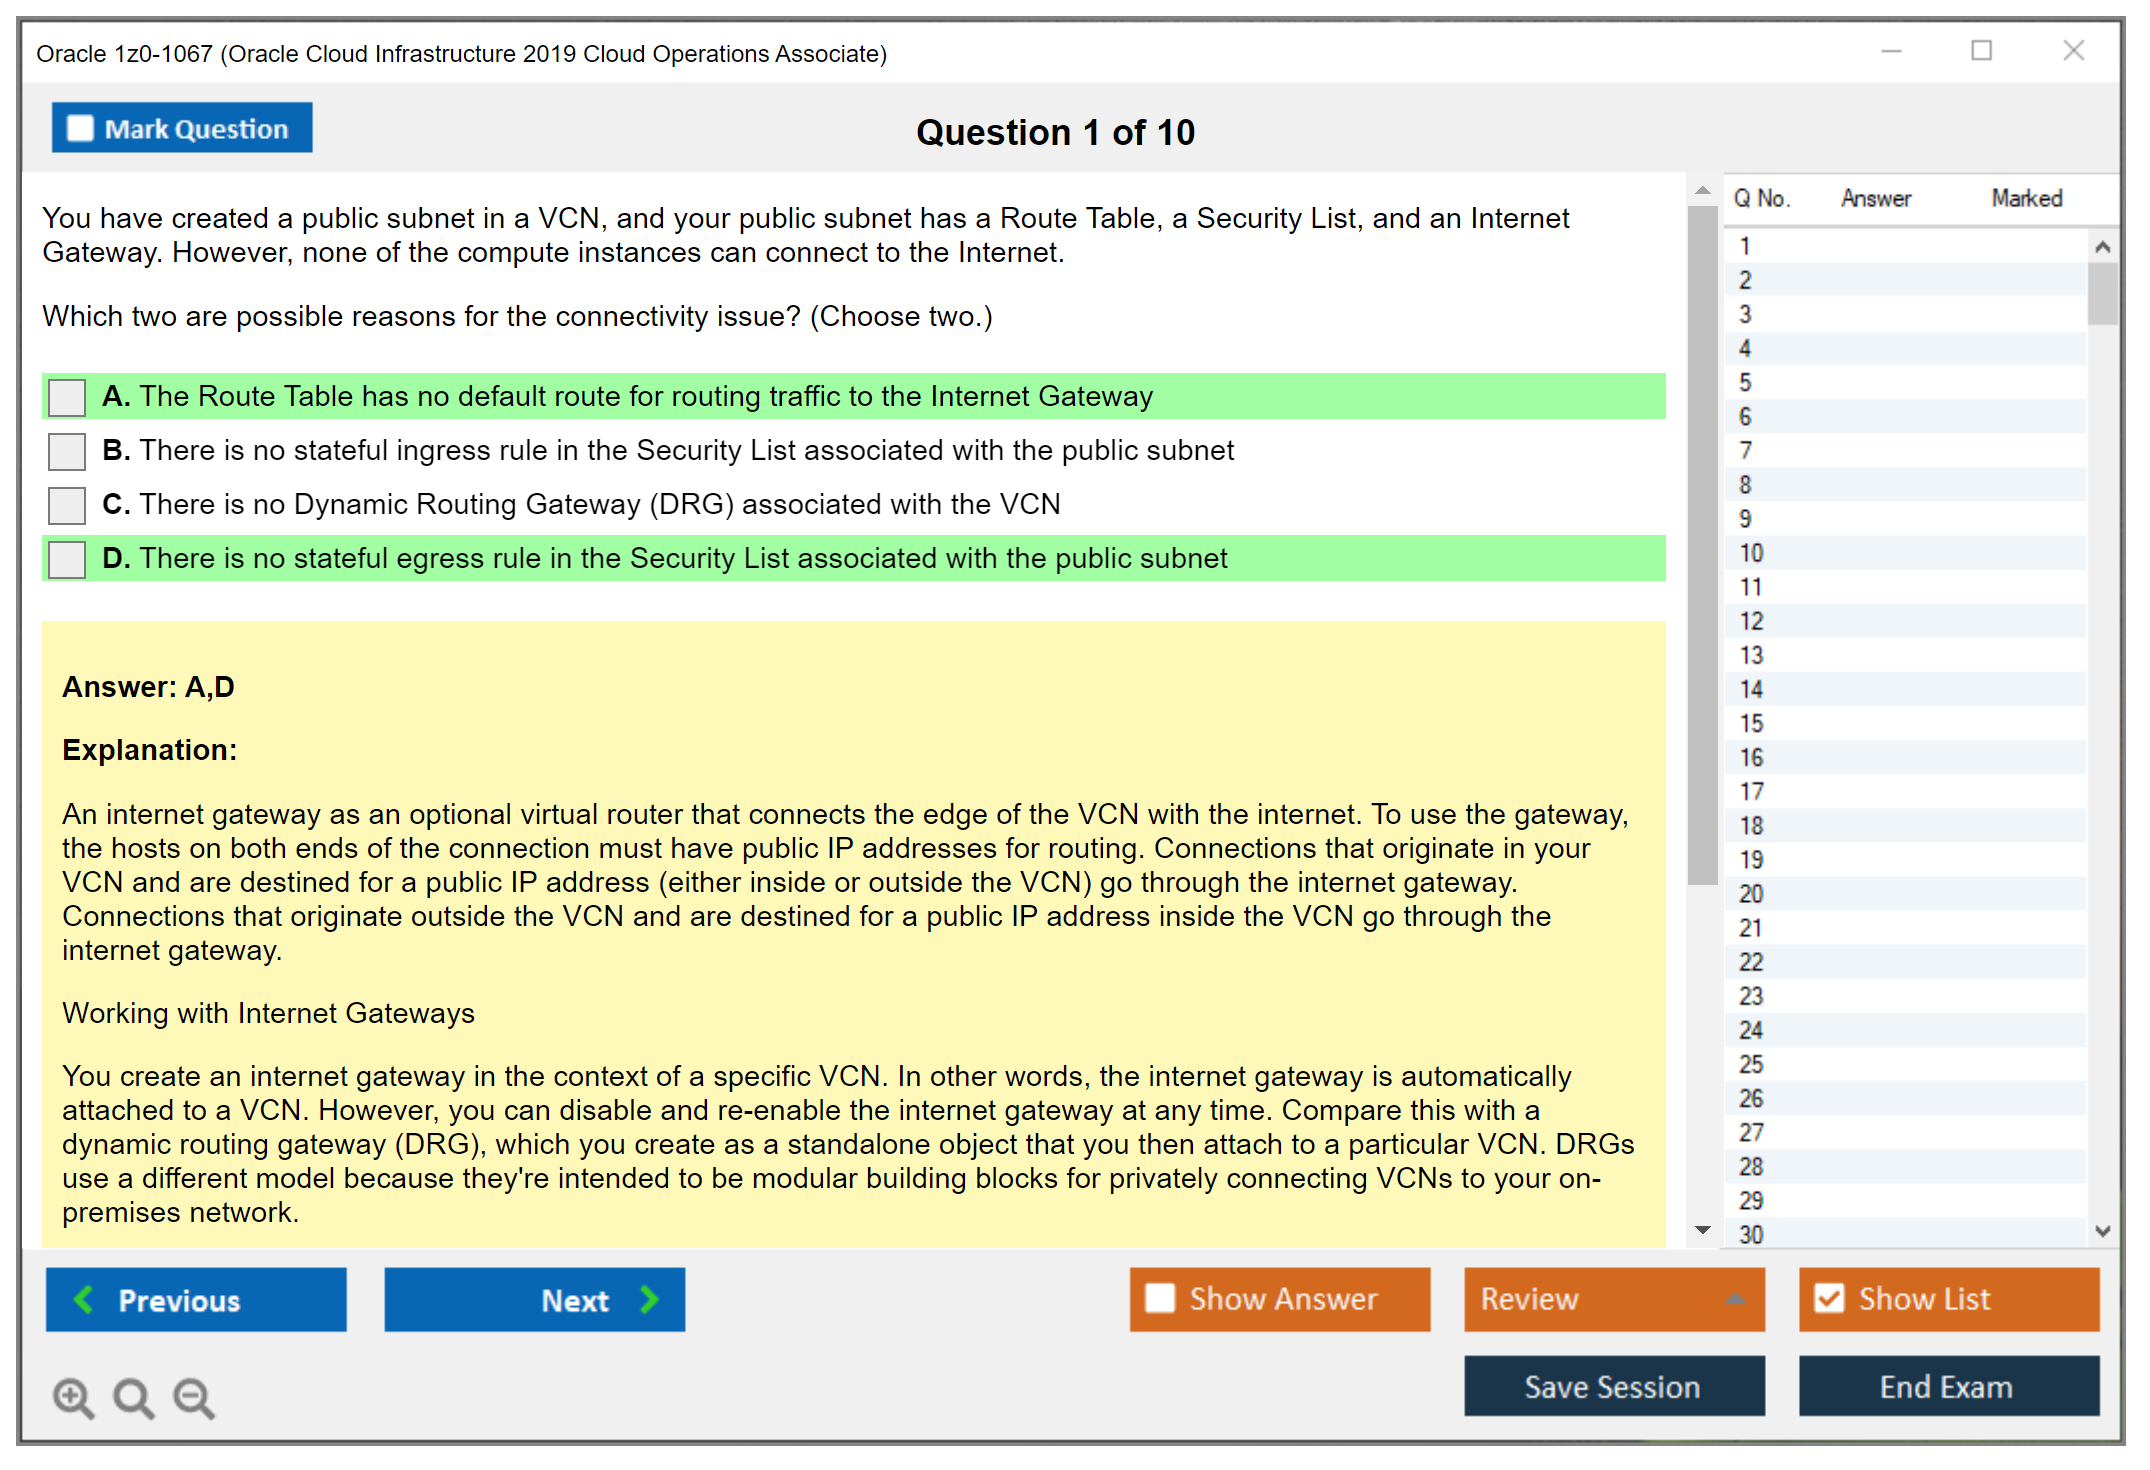Uncheck the Show List option
The image size is (2150, 1470).
click(1830, 1298)
